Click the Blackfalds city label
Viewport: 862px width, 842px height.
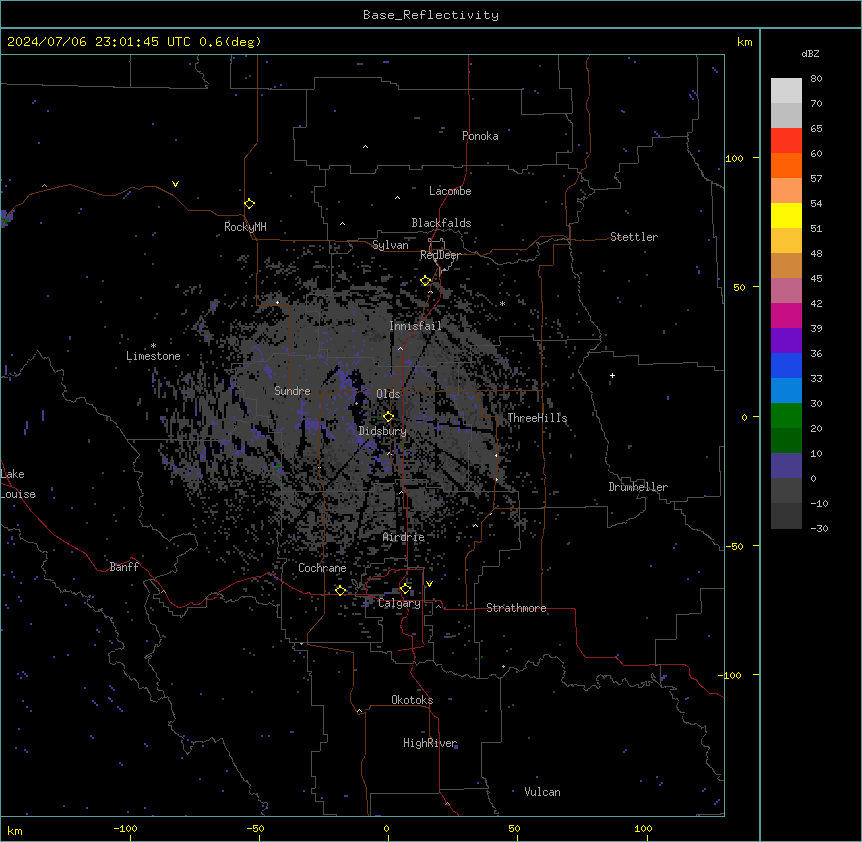pyautogui.click(x=441, y=223)
